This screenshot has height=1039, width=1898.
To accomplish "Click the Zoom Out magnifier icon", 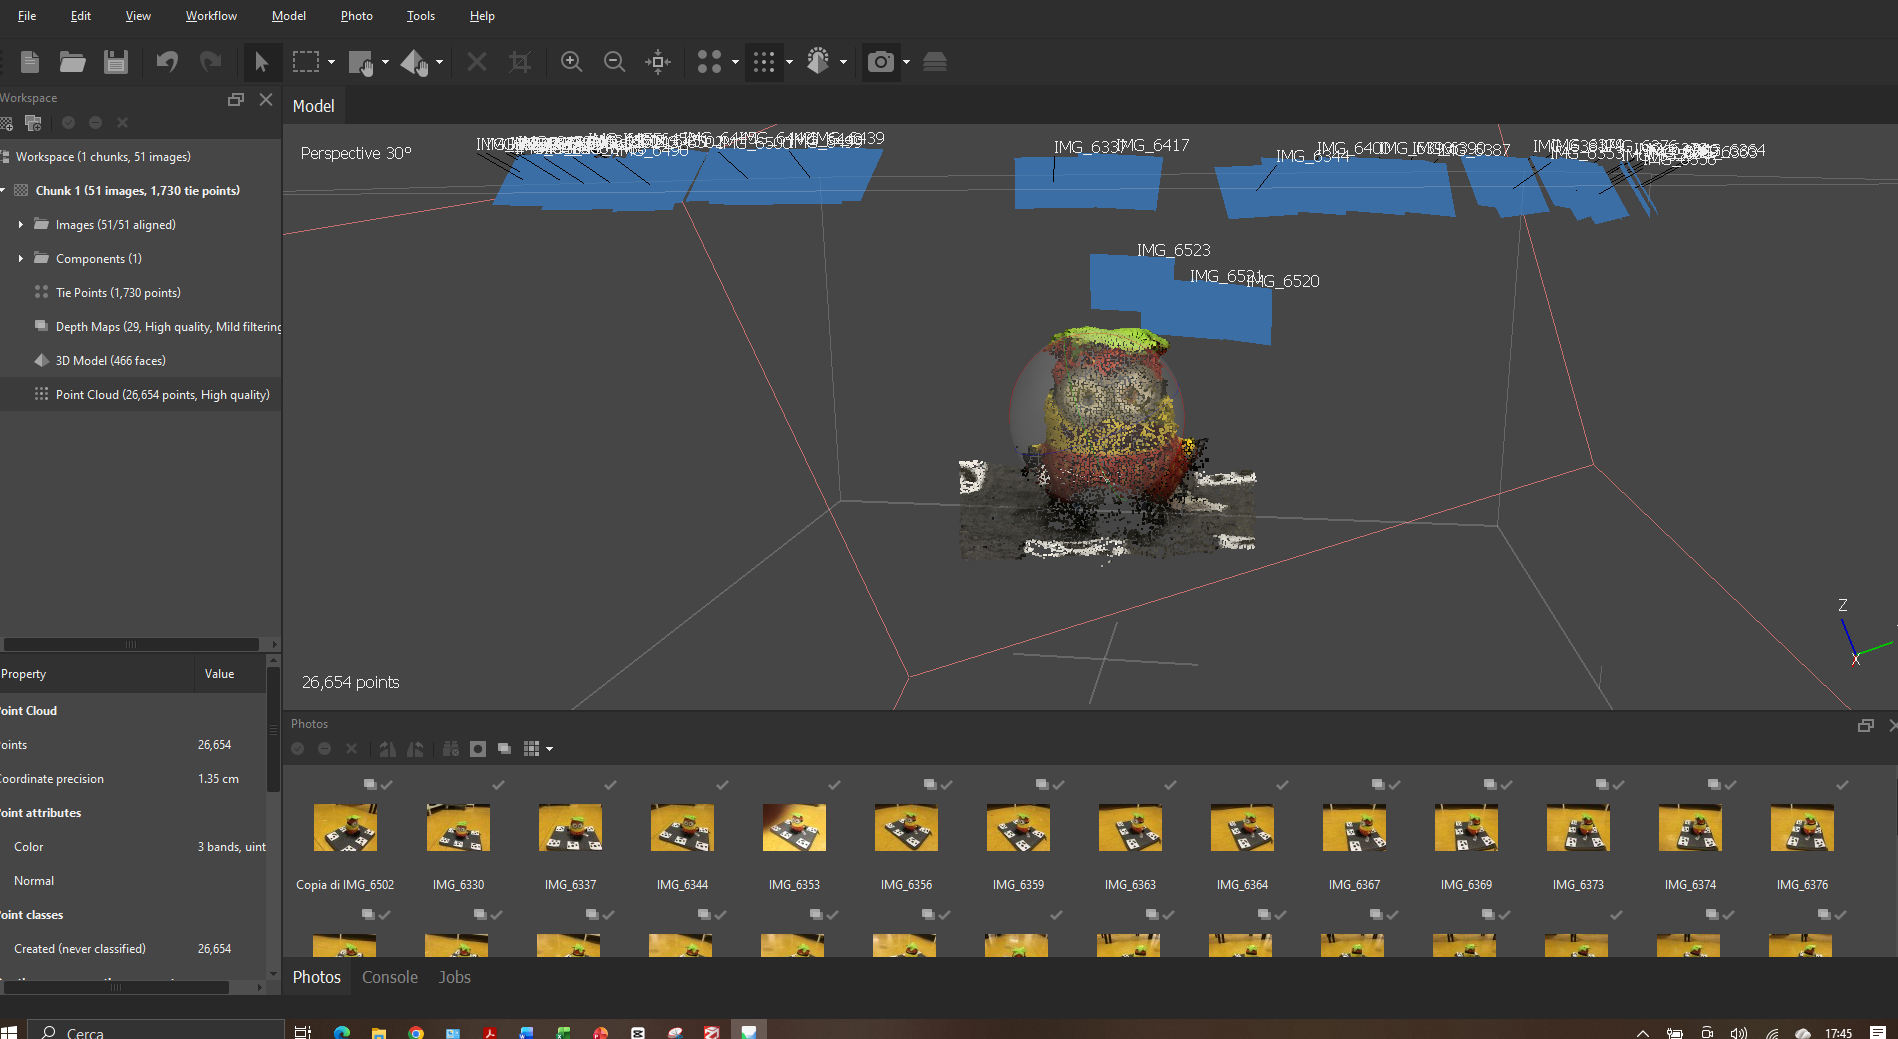I will (x=614, y=62).
